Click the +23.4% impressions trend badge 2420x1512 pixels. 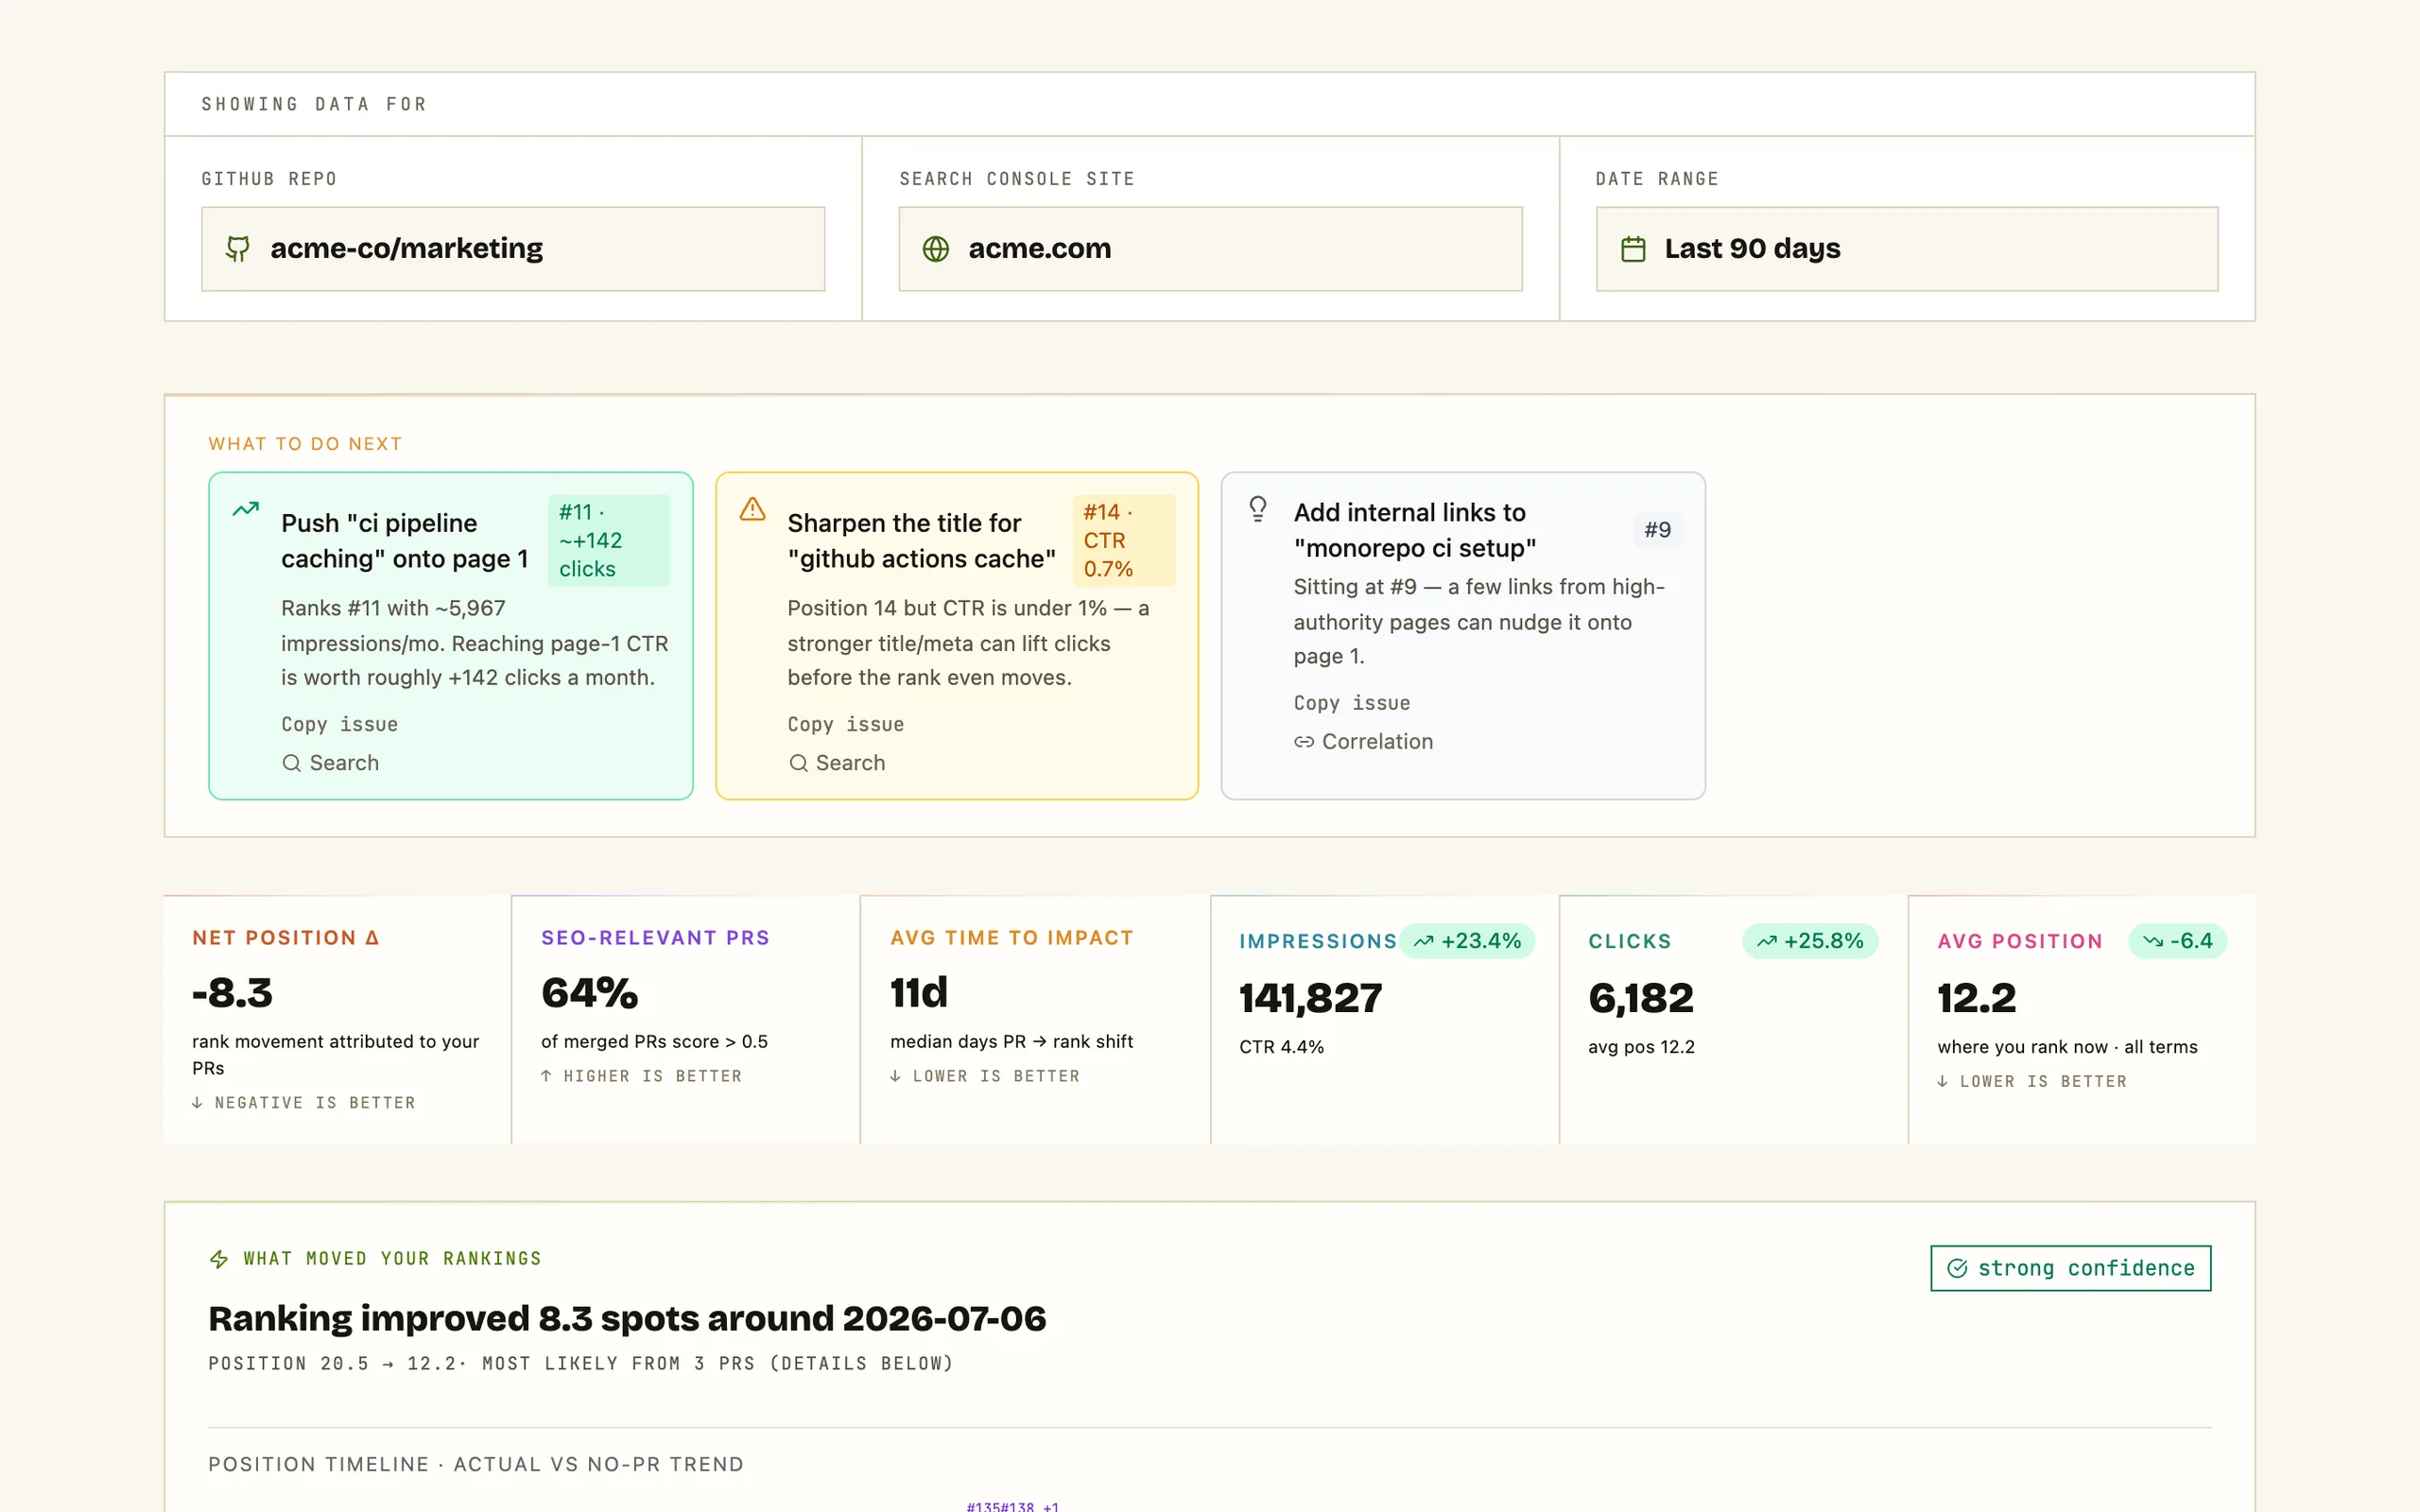(x=1466, y=941)
